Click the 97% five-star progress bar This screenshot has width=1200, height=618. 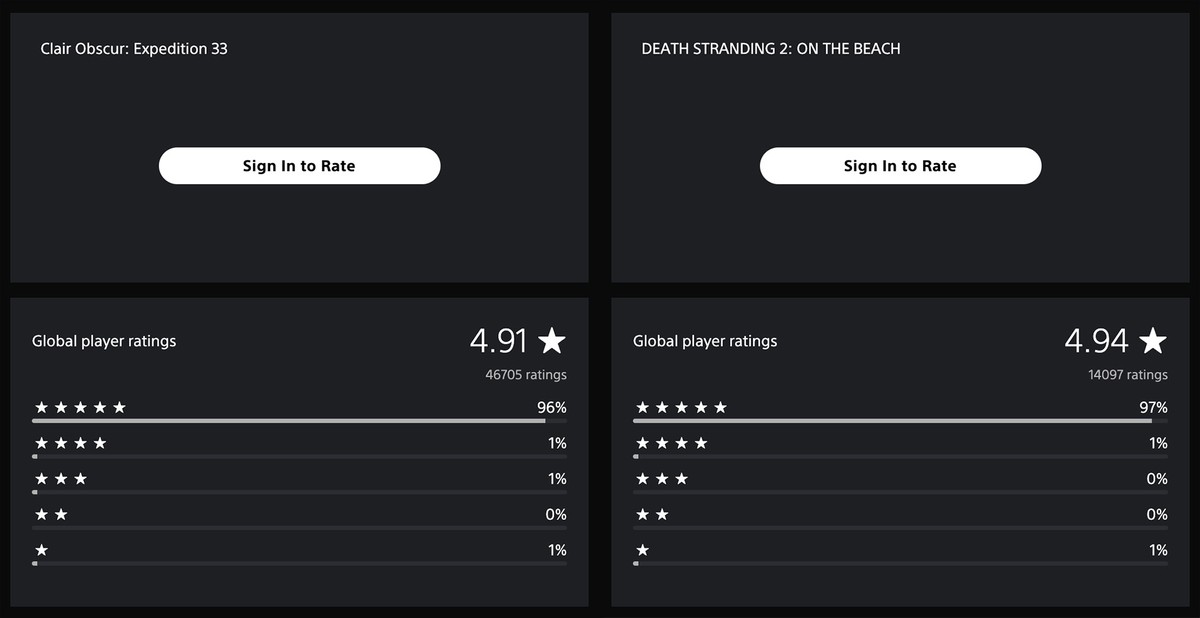pos(900,421)
